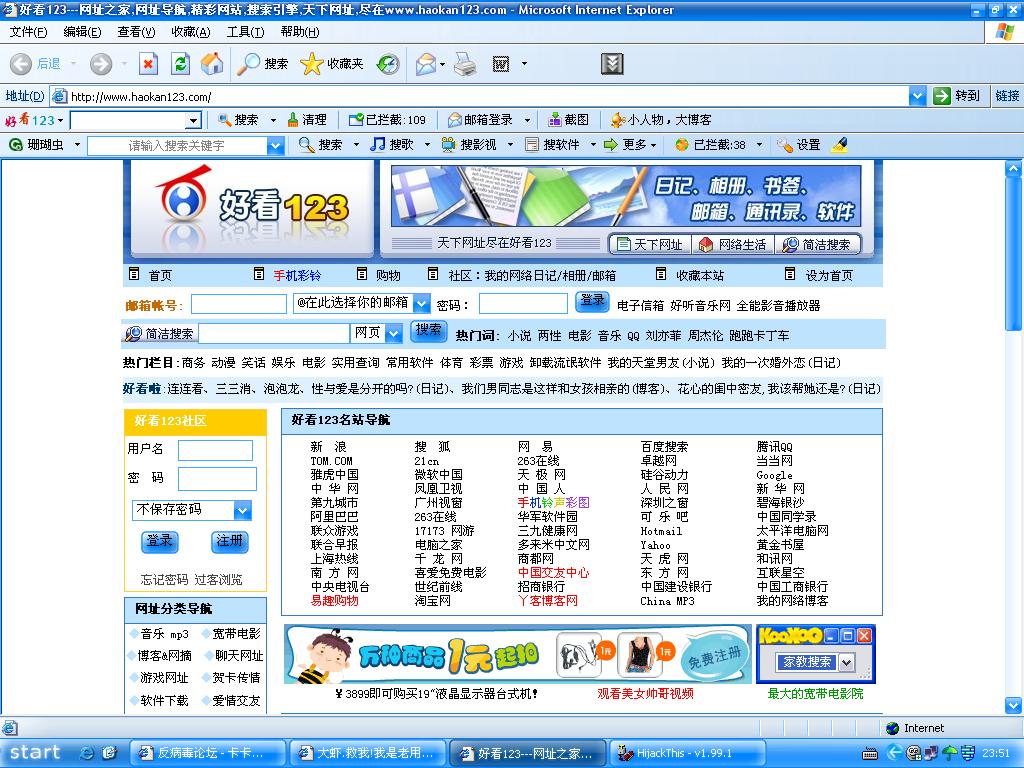Expand 珊瑚虫 search keyword dropdown
The height and width of the screenshot is (768, 1024).
(x=275, y=145)
